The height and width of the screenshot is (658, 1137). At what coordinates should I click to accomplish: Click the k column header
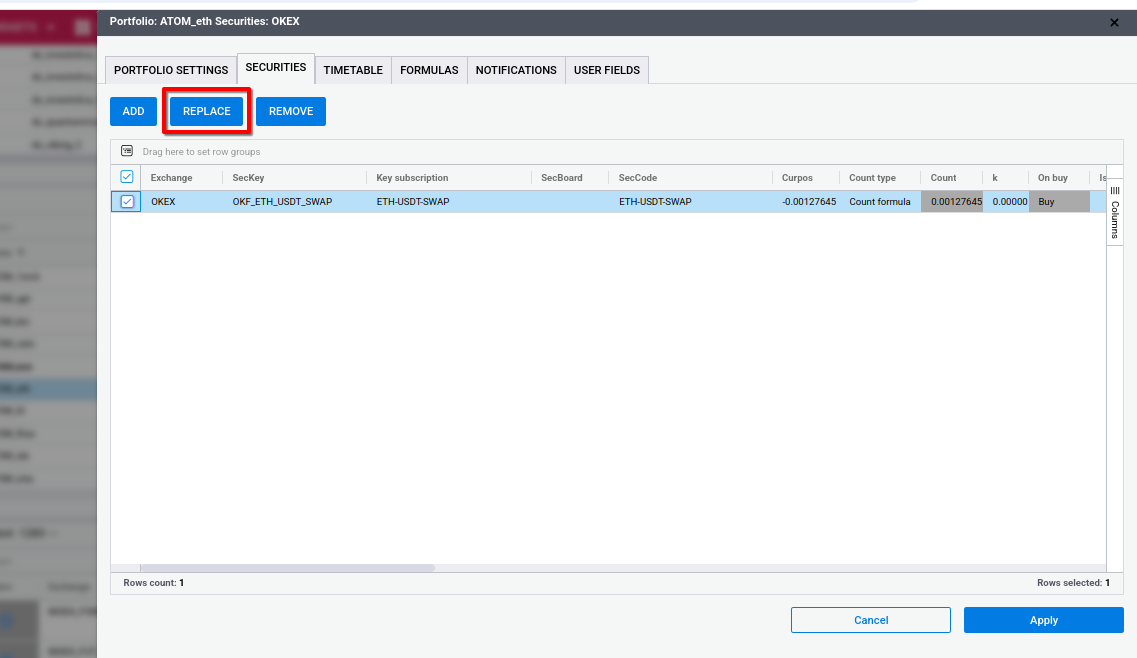(995, 178)
